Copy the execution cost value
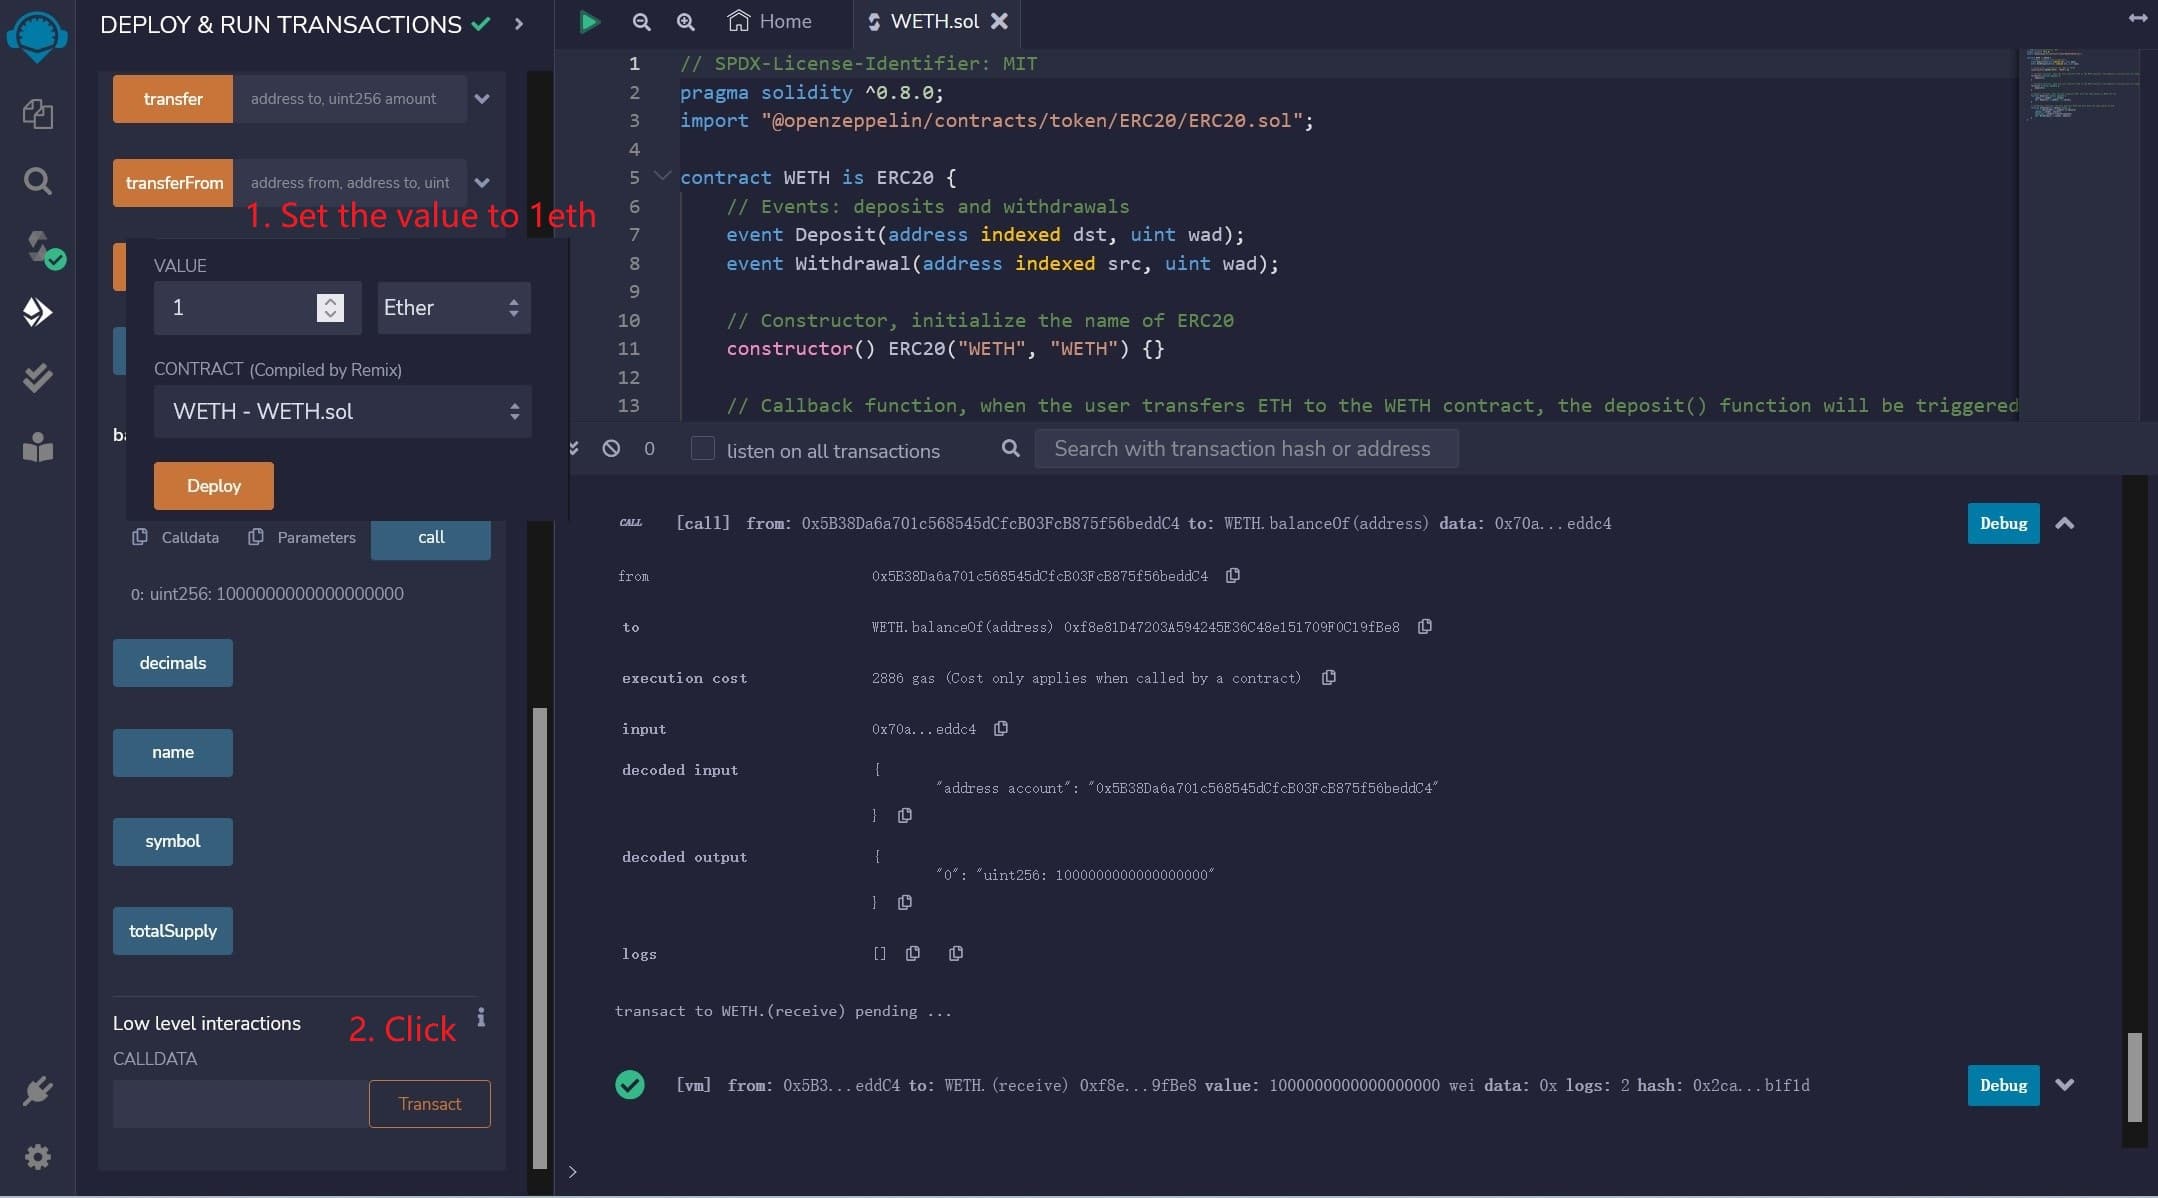Screen dimensions: 2158x1198 click(1329, 678)
